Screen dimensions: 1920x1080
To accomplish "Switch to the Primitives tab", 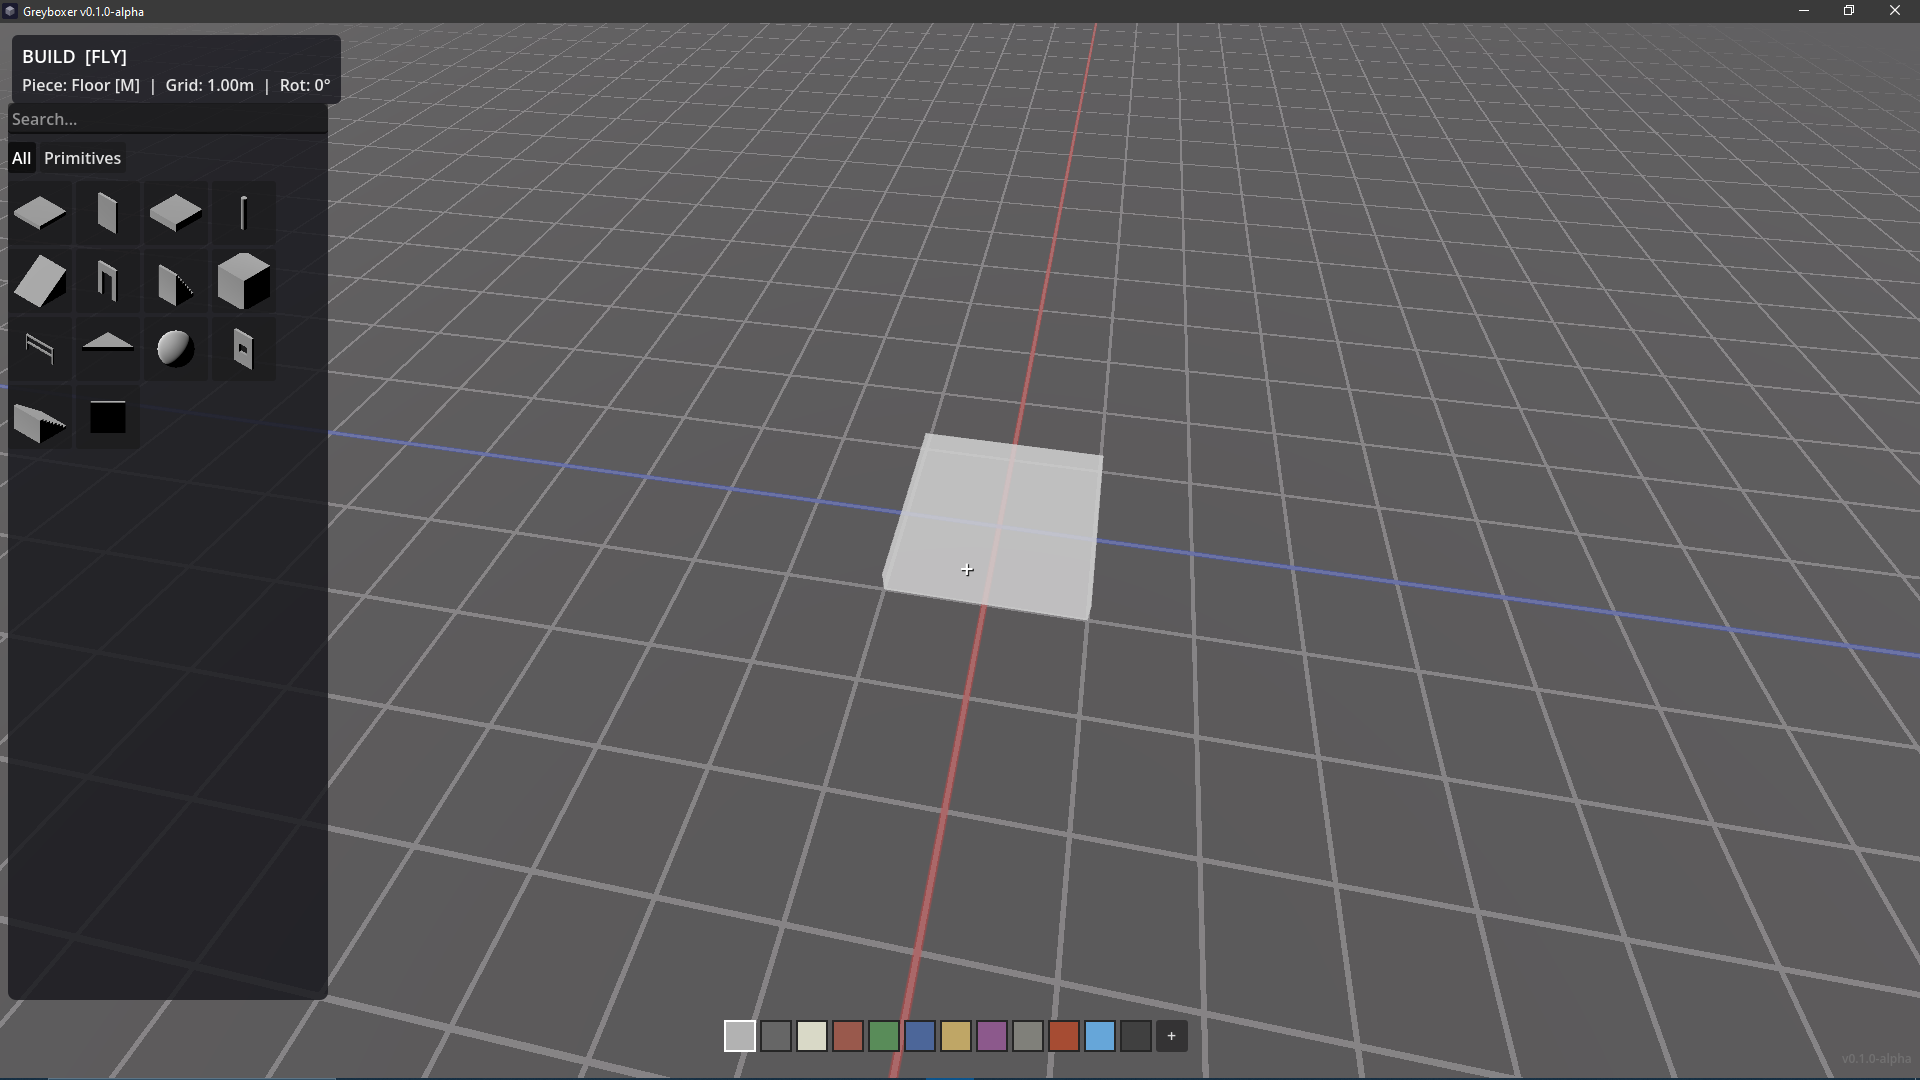I will pos(82,158).
